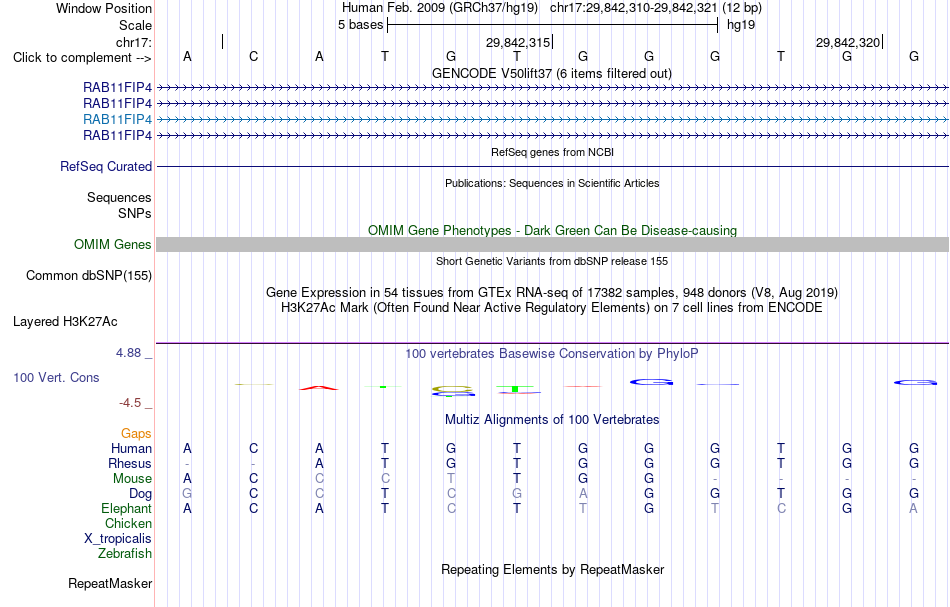Click the SNPs track label
Image resolution: width=950 pixels, height=607 pixels.
[135, 213]
